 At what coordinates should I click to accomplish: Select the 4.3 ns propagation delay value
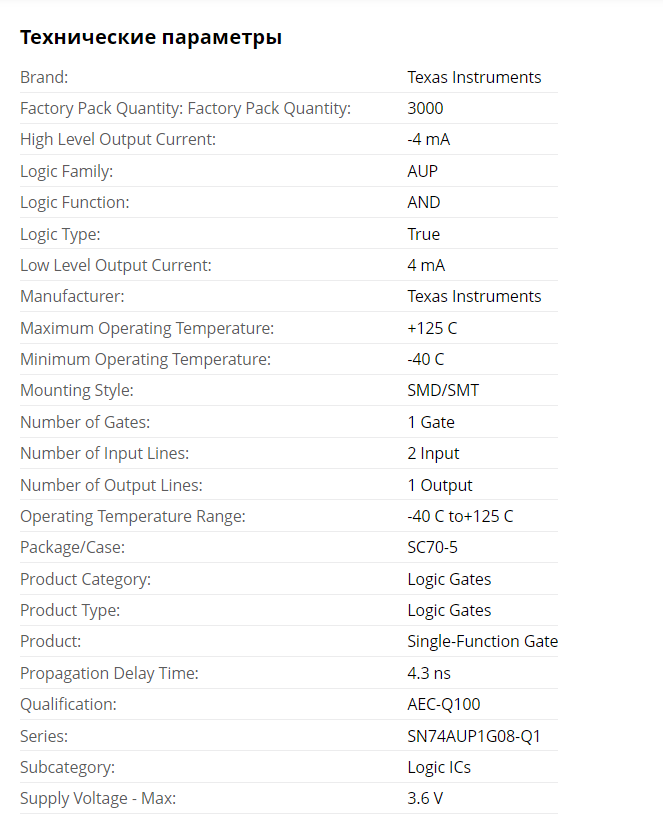pos(428,673)
